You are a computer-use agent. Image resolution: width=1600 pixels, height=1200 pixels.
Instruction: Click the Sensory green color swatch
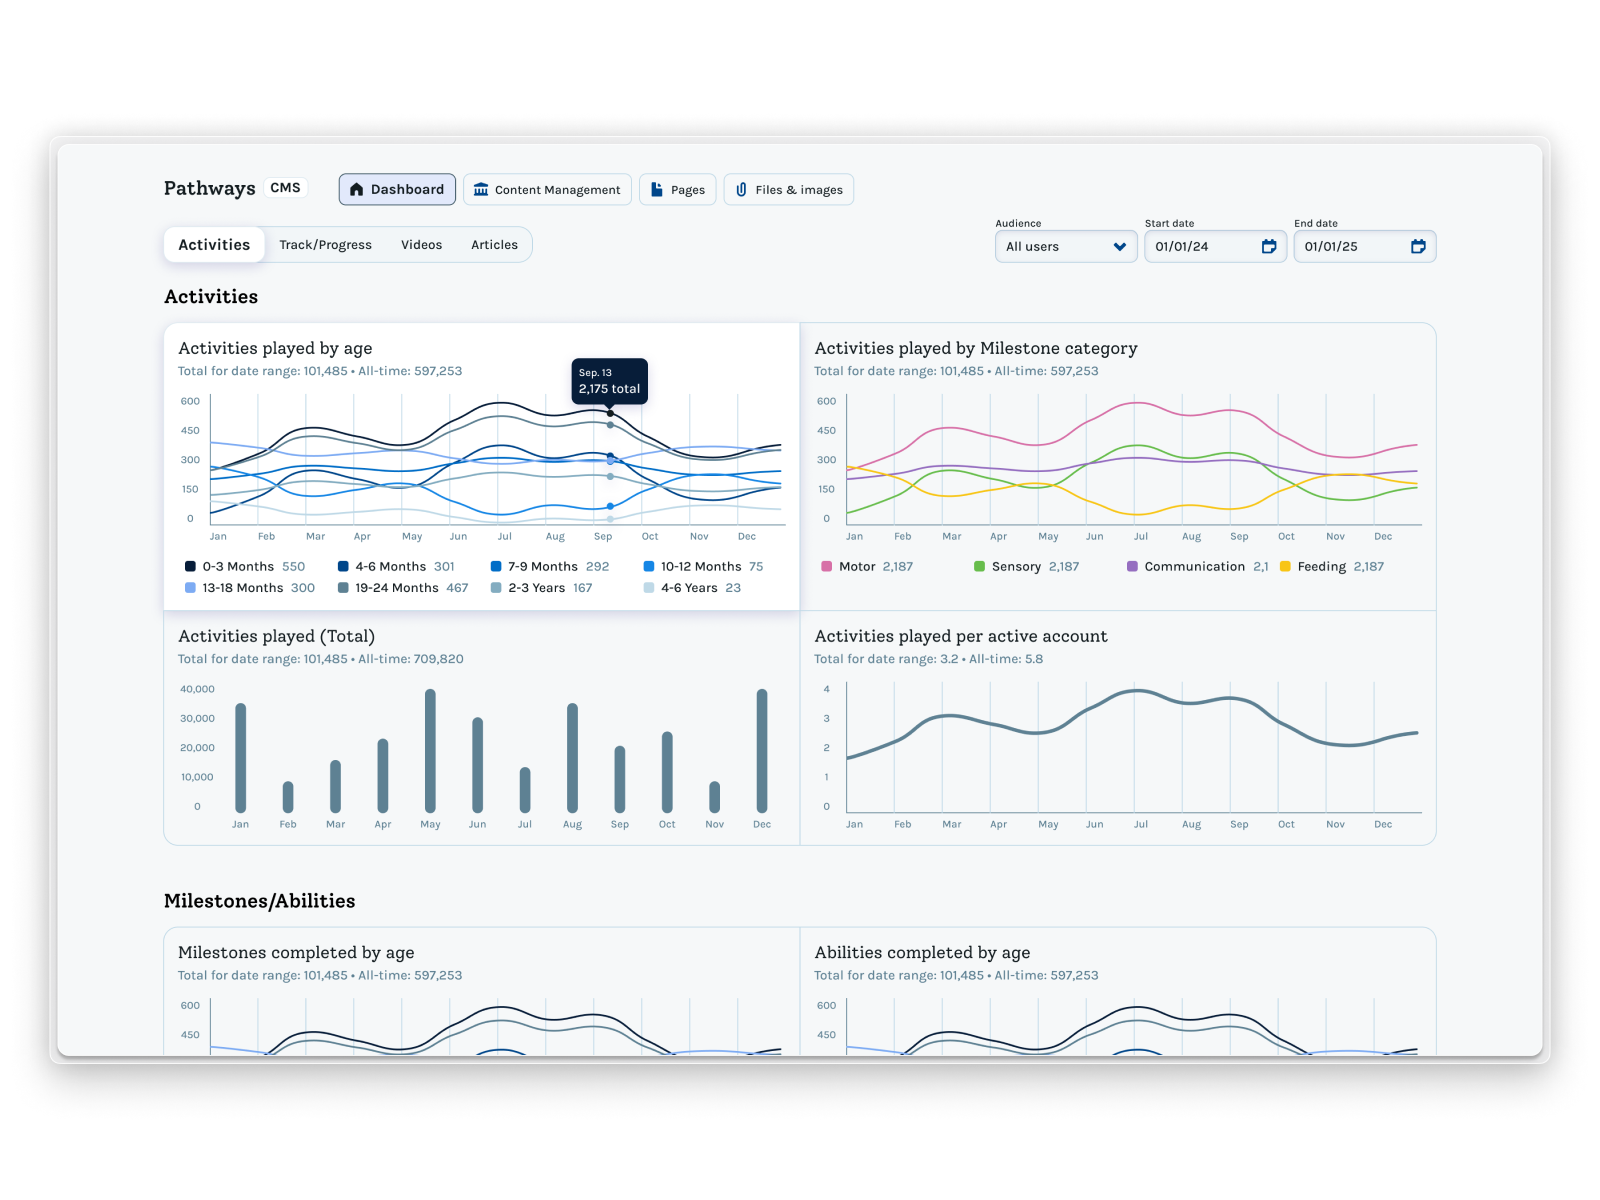click(x=978, y=566)
